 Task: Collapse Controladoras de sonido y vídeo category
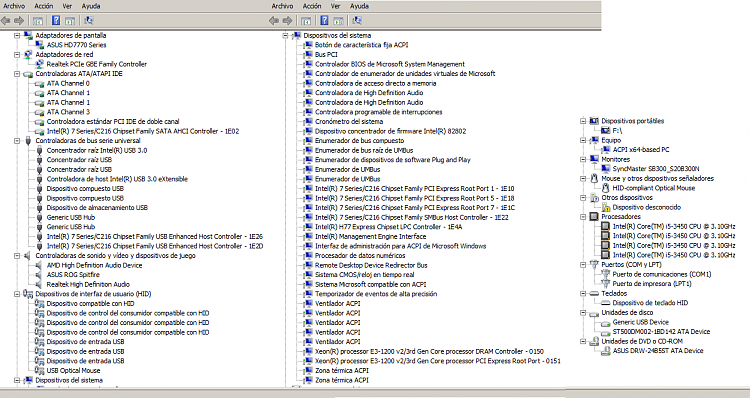(x=17, y=255)
